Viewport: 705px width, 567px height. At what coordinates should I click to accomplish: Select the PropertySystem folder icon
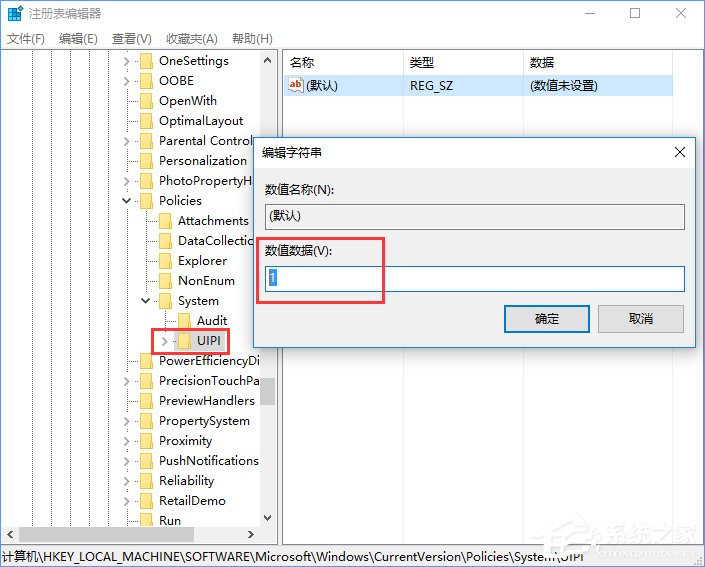[x=146, y=421]
